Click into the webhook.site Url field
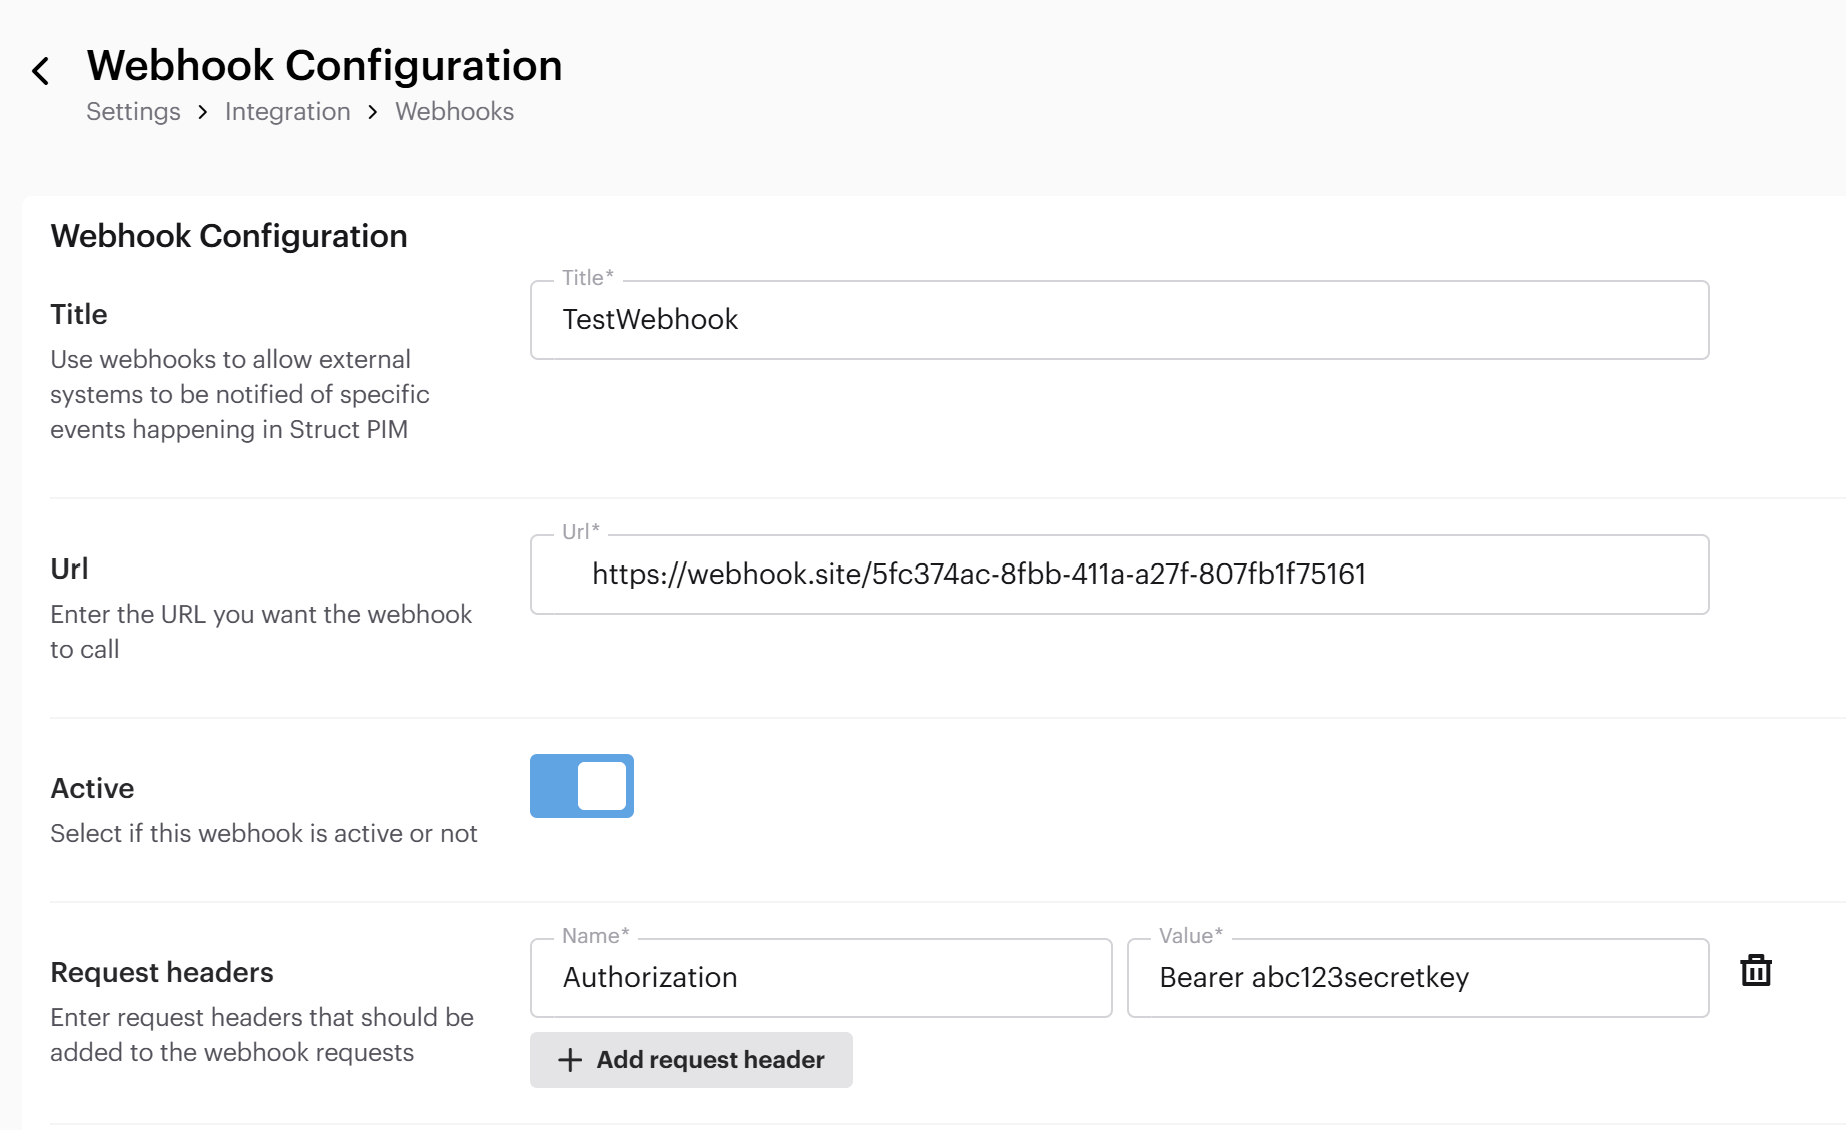Screen dimensions: 1846x1130 (1118, 575)
